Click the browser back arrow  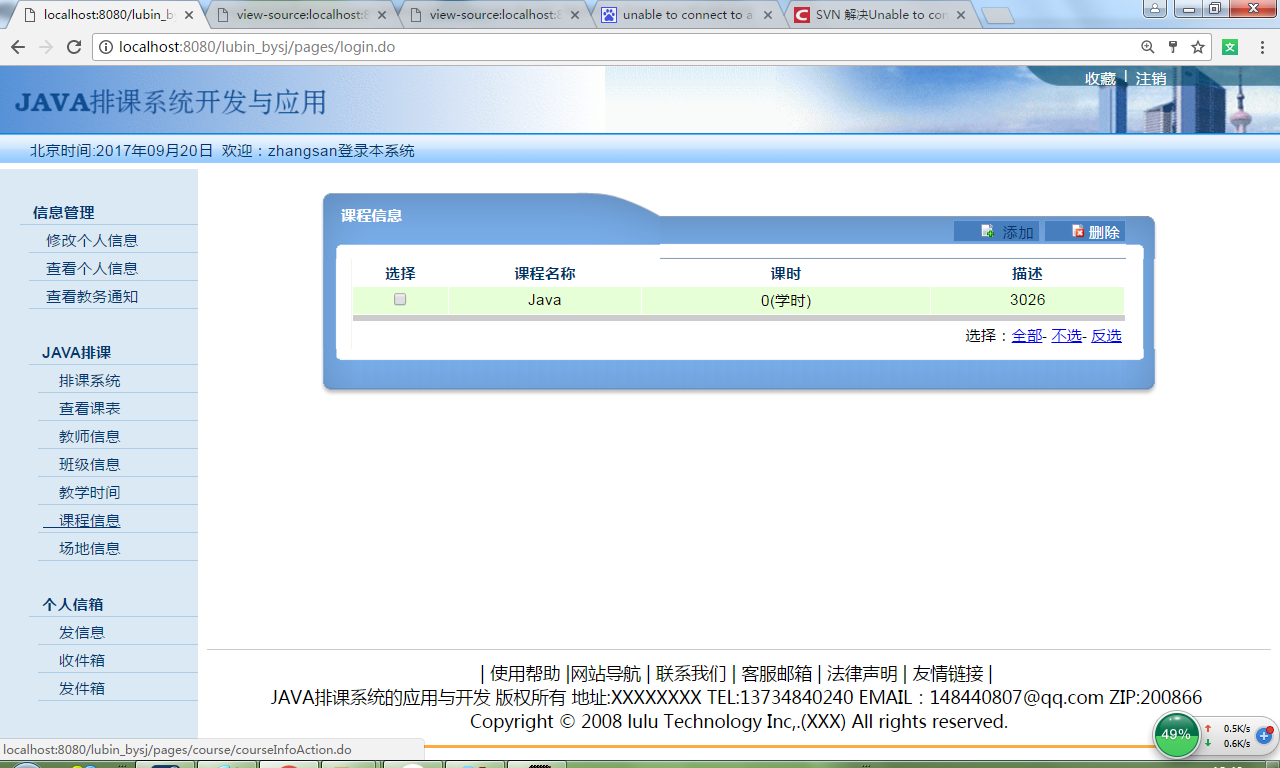pos(17,46)
